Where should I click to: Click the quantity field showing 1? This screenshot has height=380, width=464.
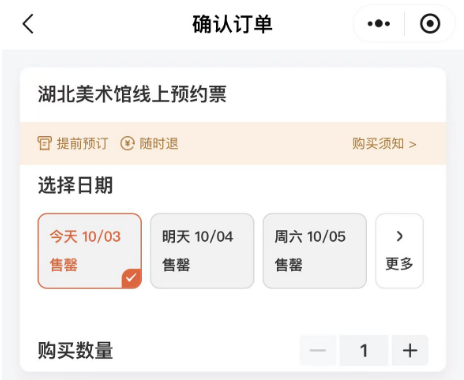[364, 350]
